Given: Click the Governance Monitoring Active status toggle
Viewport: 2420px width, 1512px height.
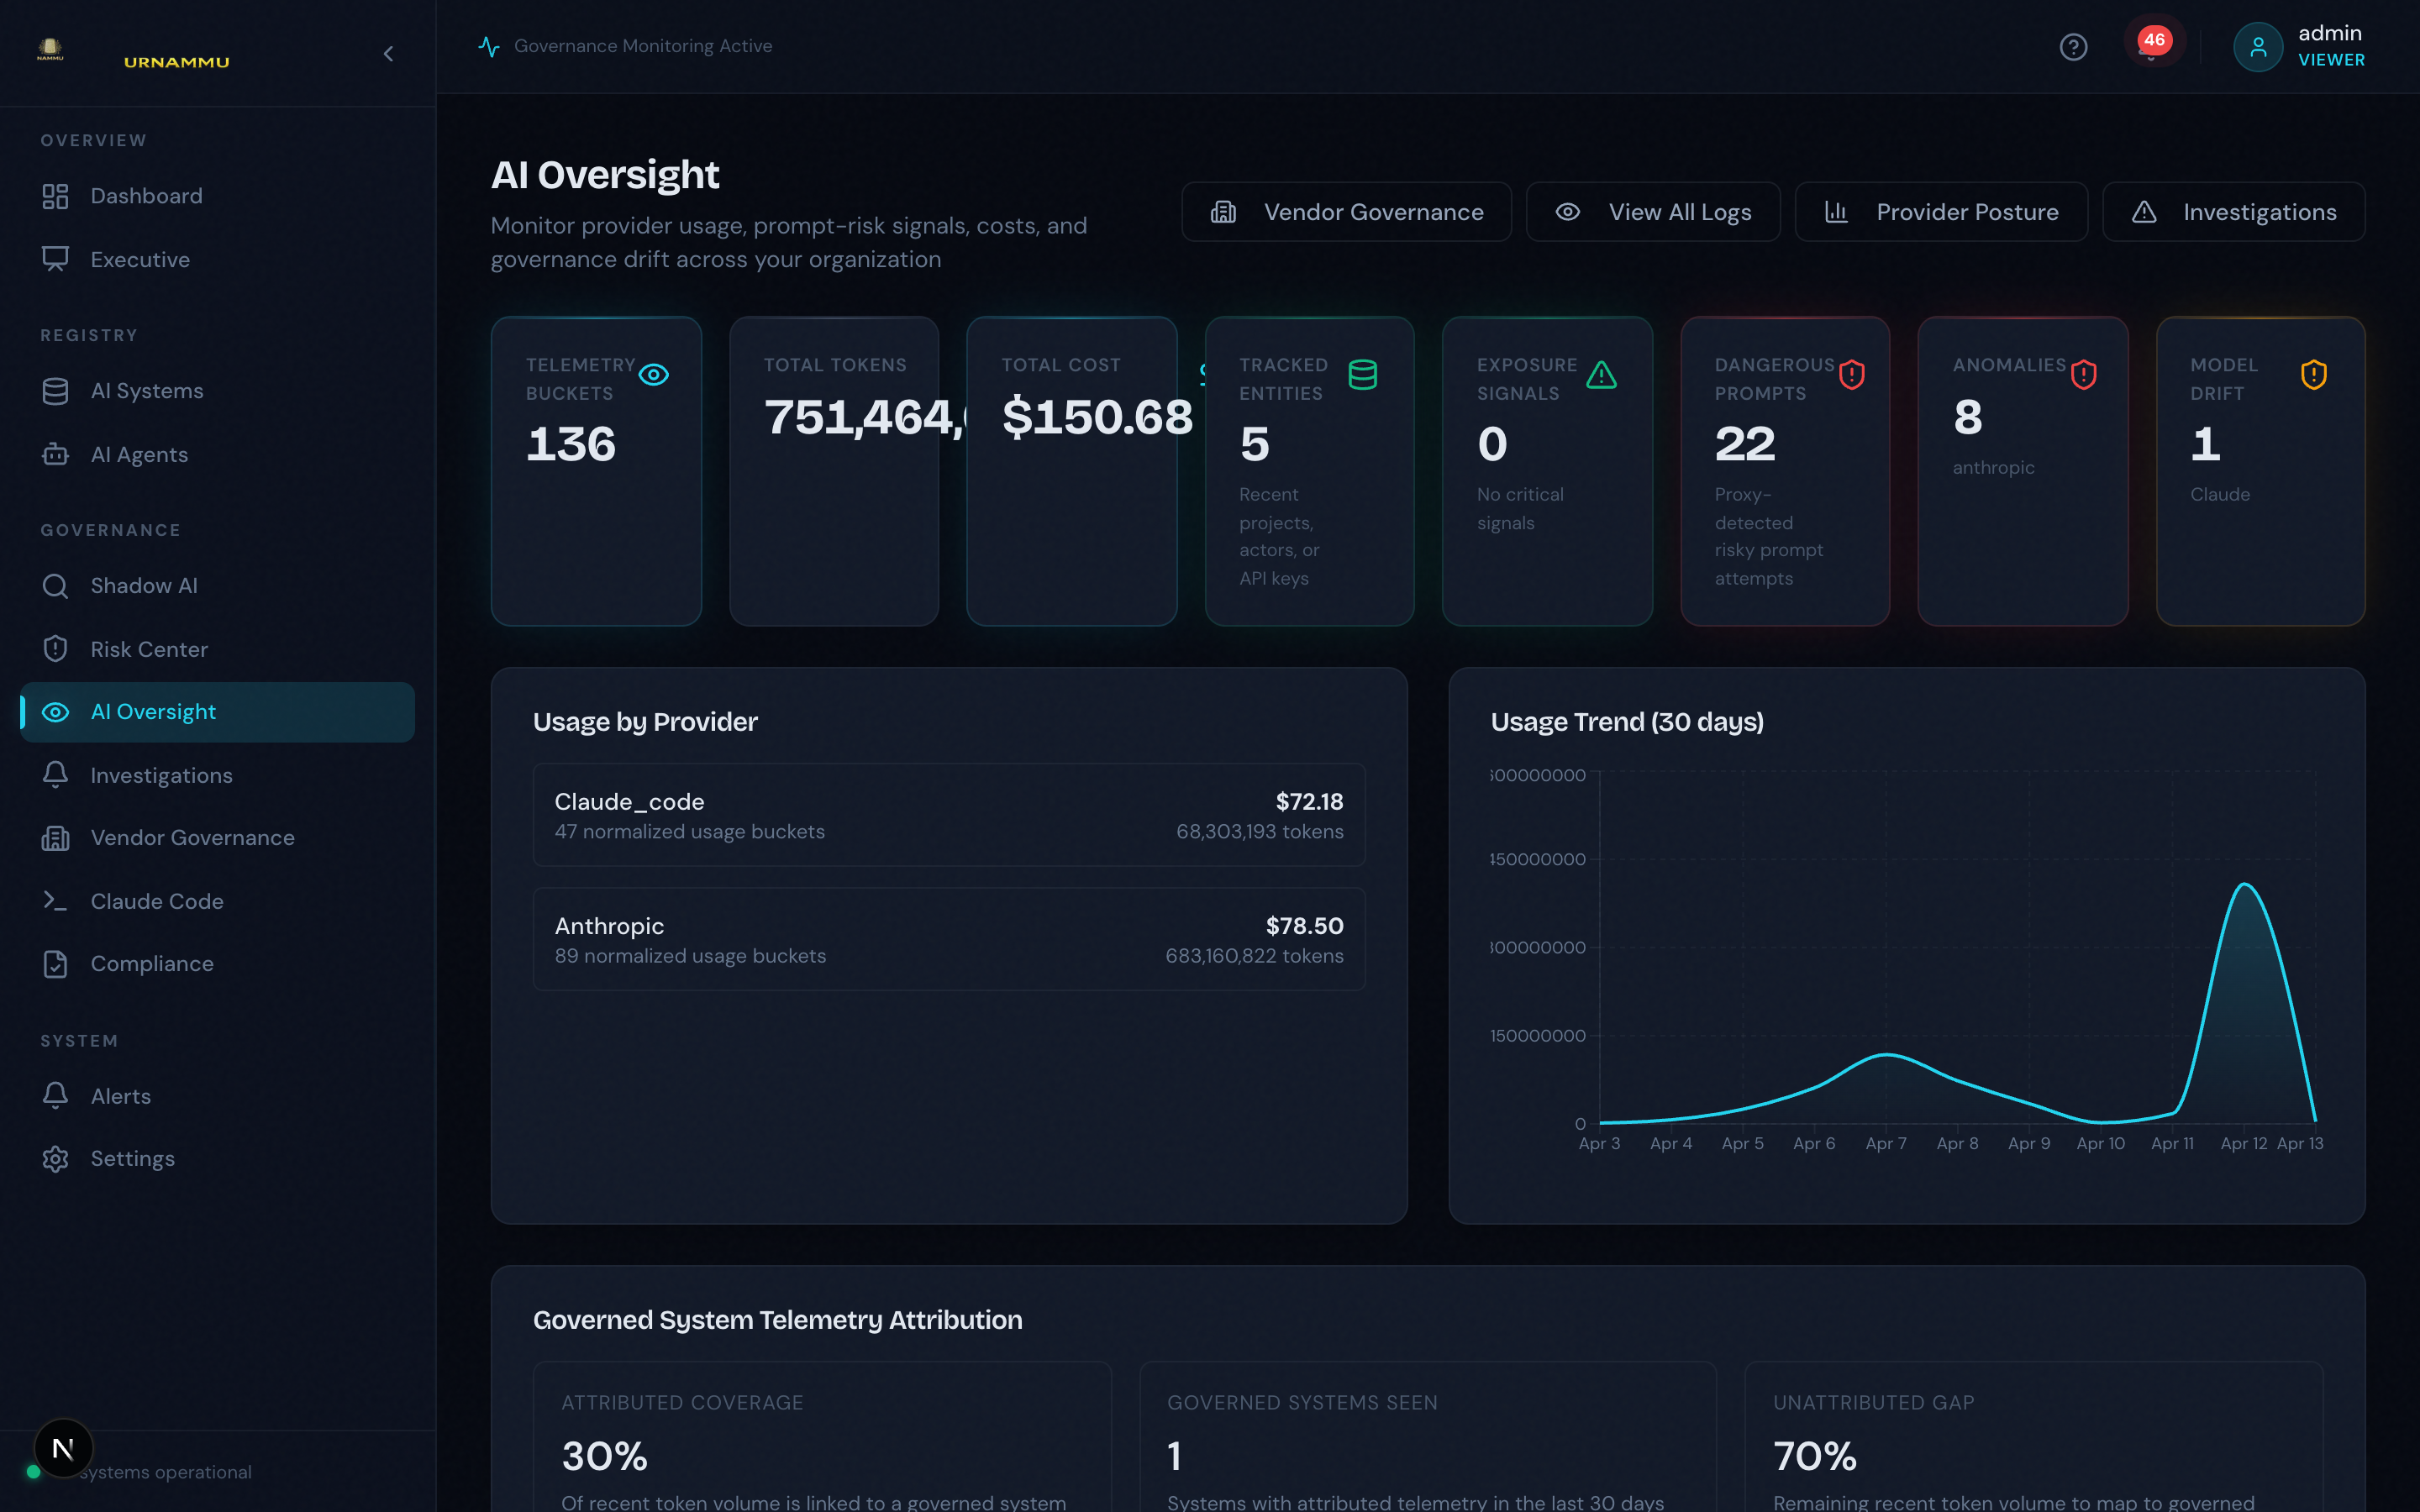Looking at the screenshot, I should [489, 45].
